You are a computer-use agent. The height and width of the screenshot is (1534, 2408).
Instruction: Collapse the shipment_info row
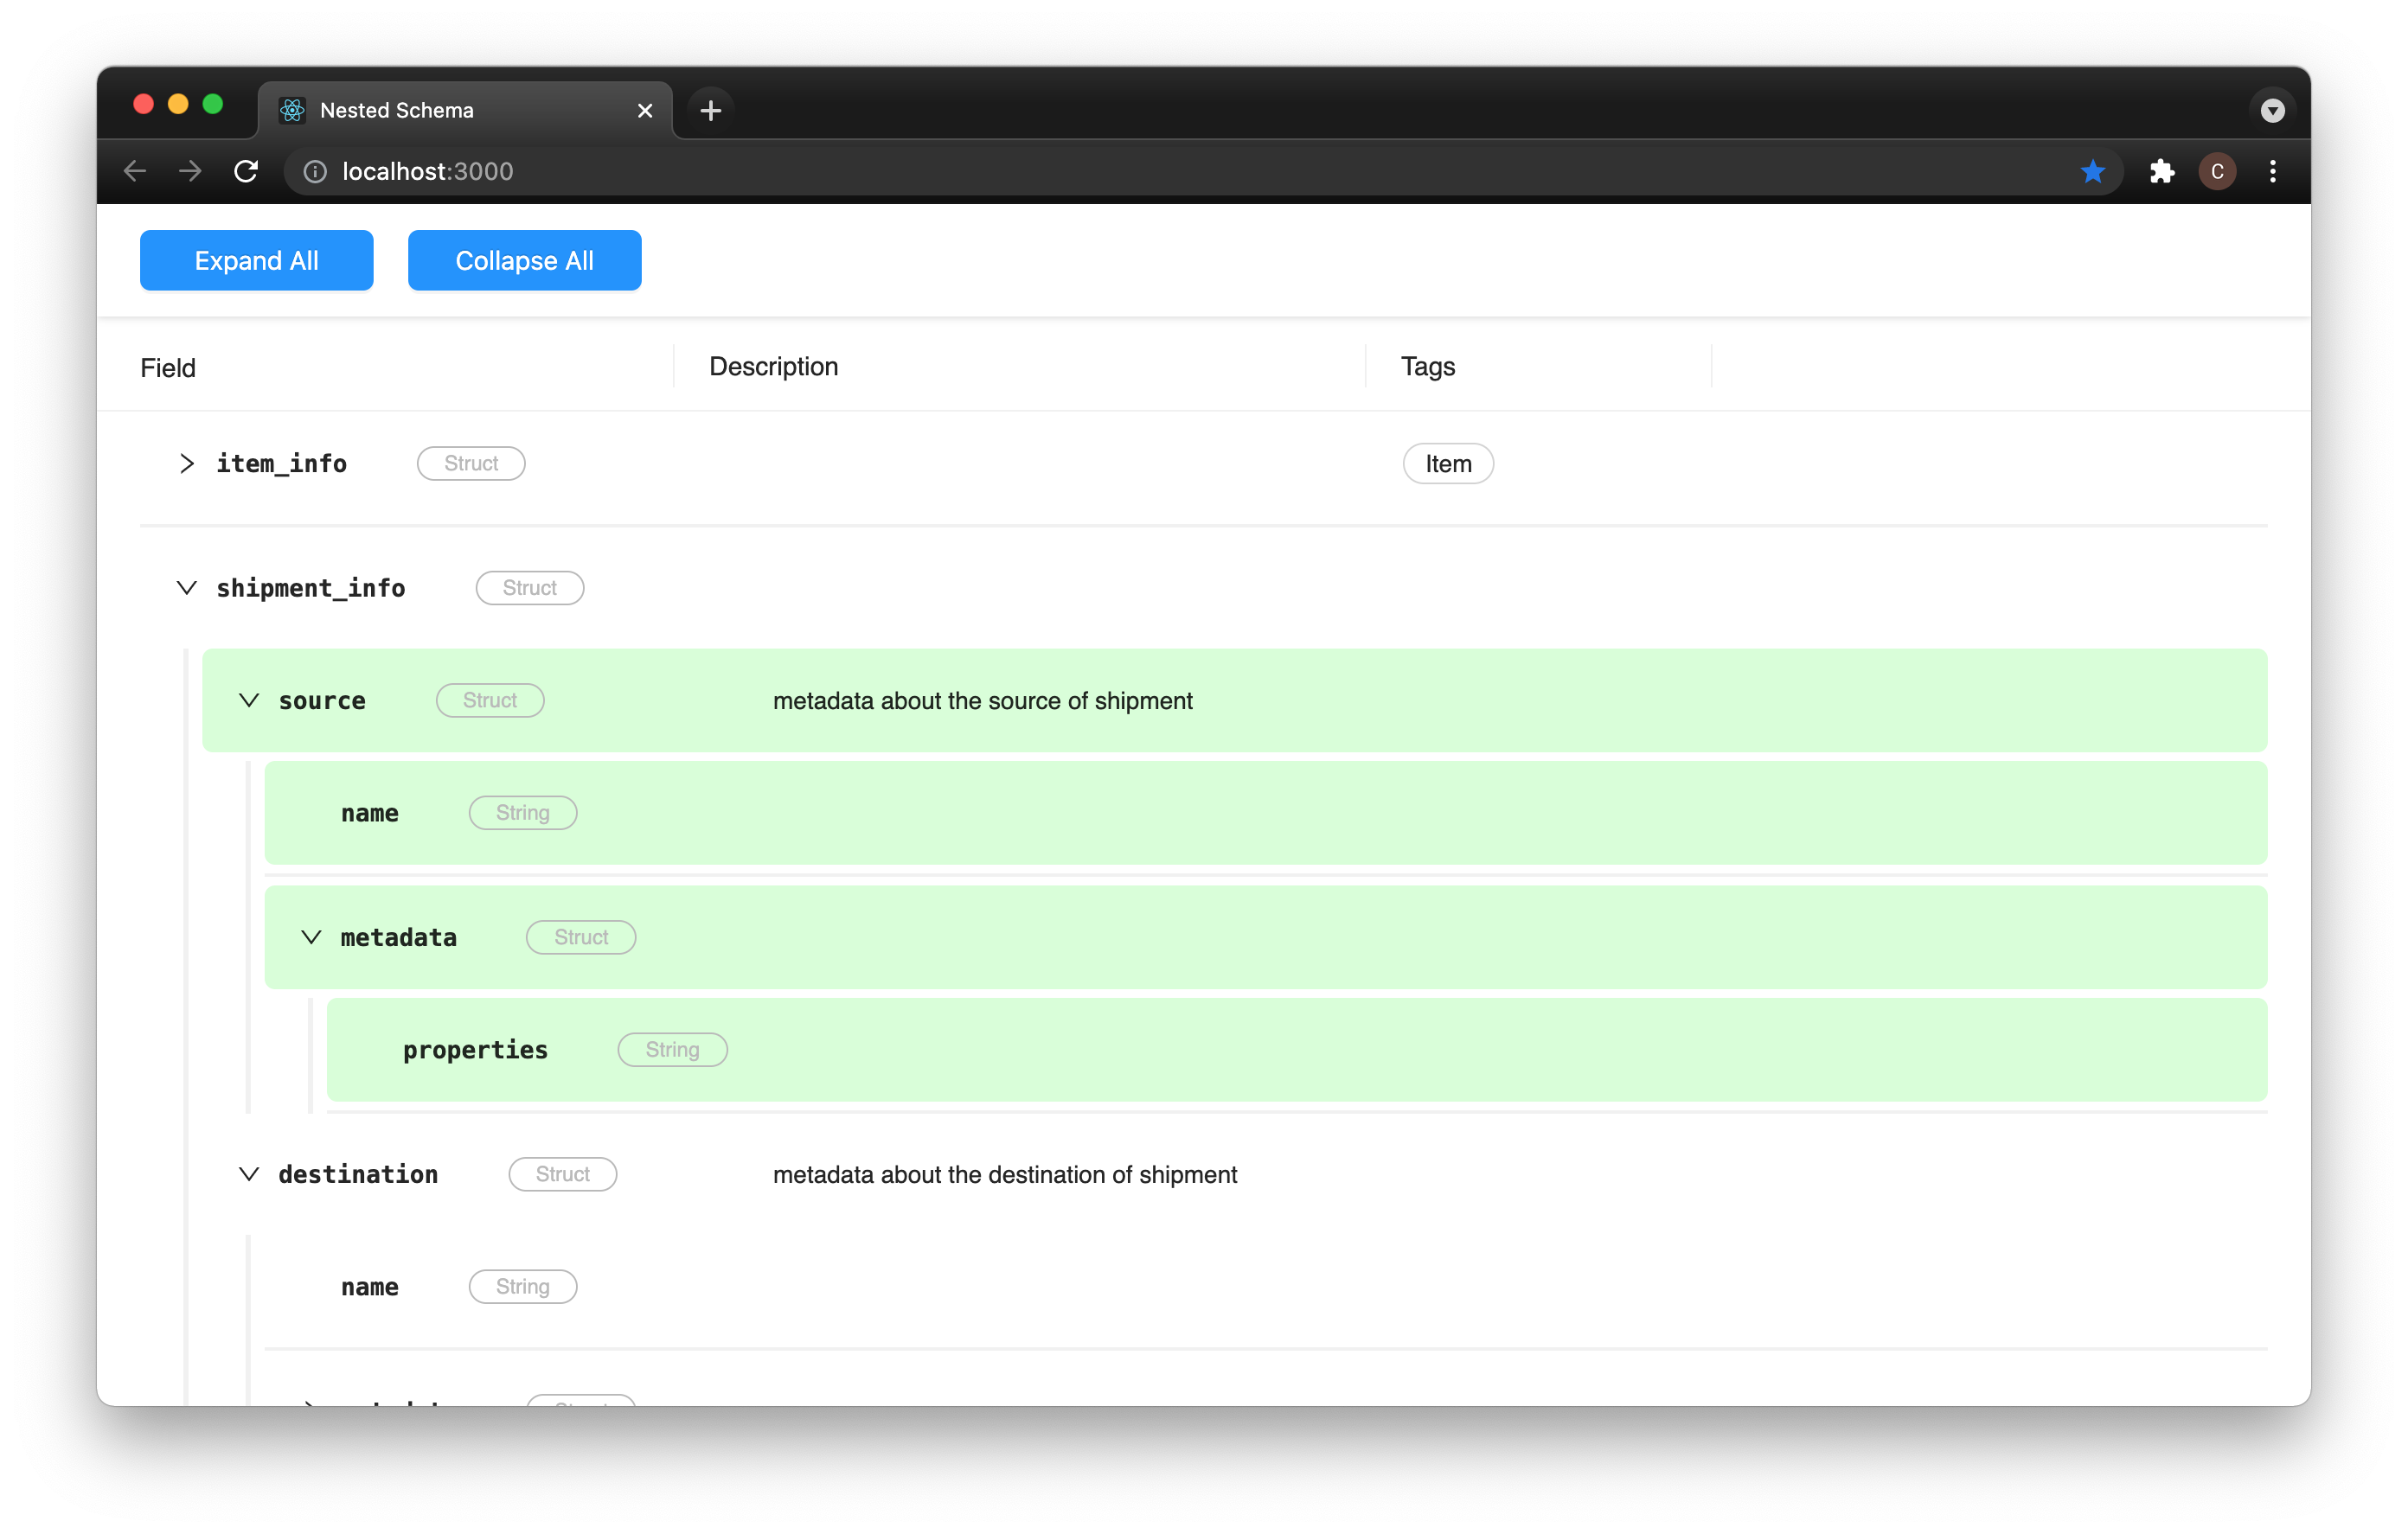pos(187,587)
